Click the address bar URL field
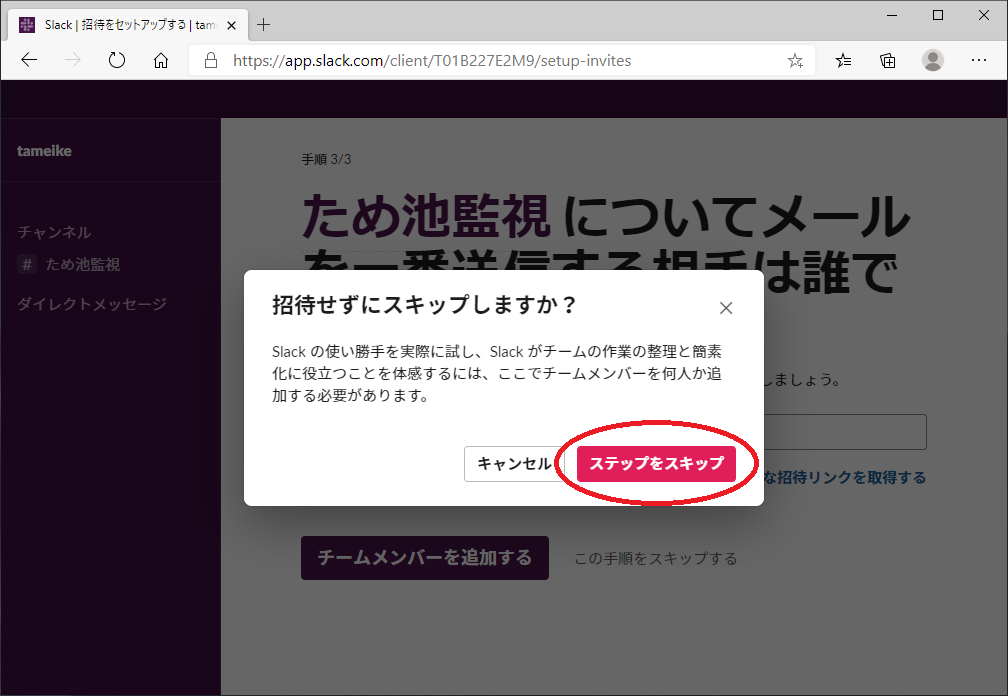Viewport: 1008px width, 696px height. point(500,61)
